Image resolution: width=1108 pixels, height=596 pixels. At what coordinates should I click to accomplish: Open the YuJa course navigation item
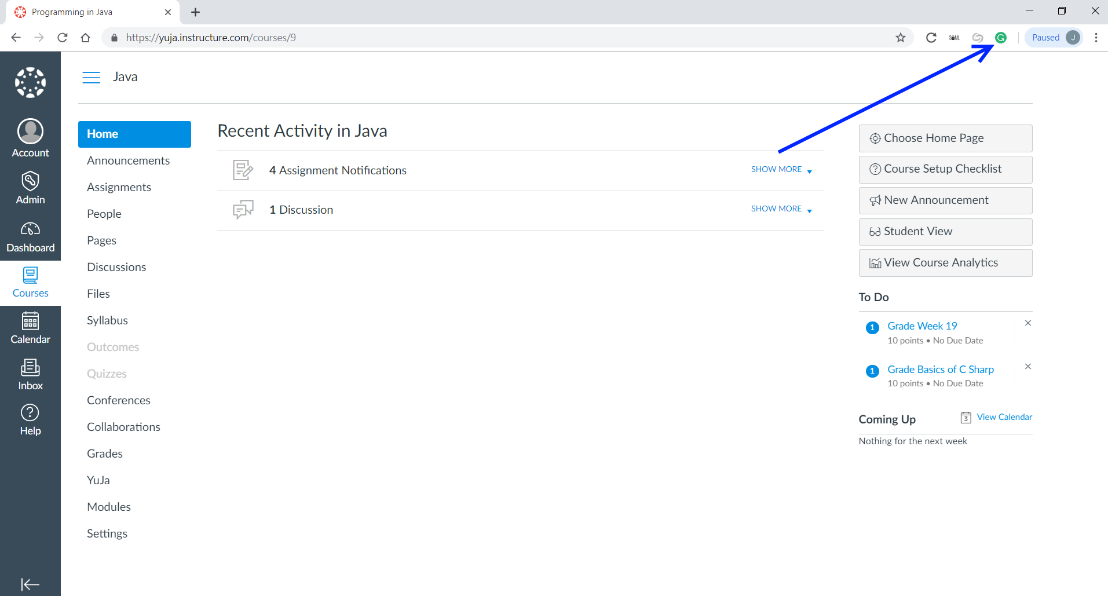pos(98,480)
